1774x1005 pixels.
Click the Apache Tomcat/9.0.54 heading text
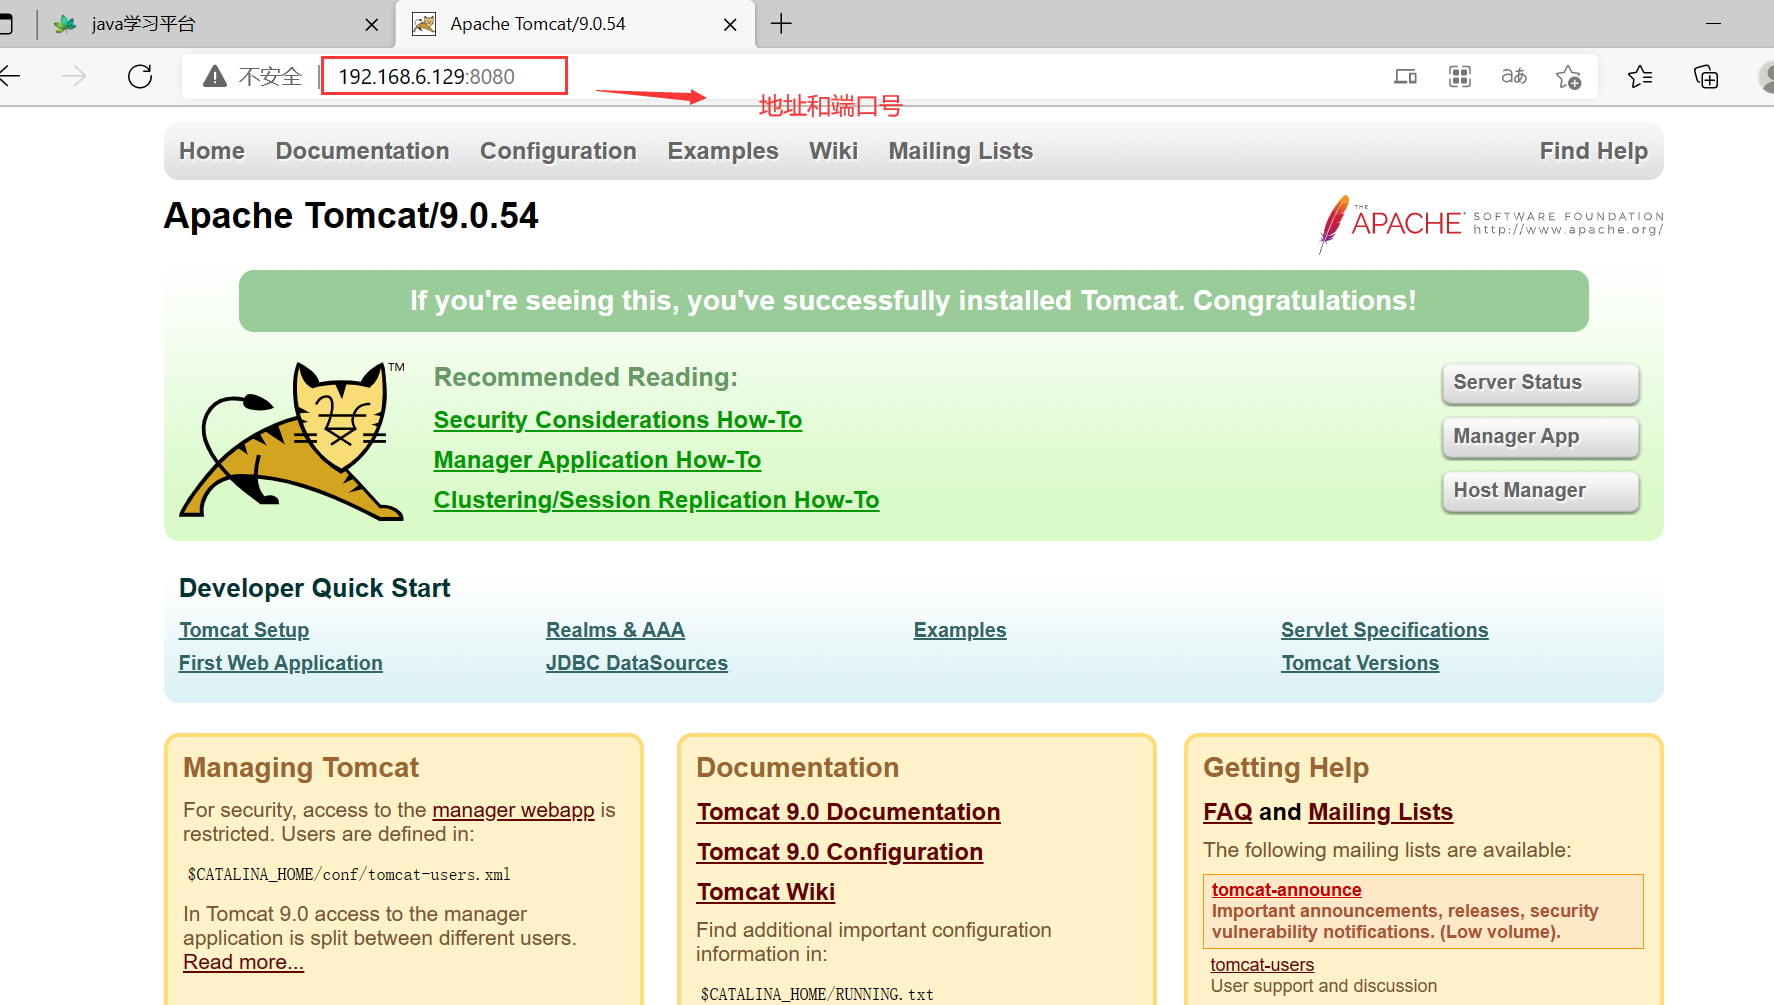351,216
